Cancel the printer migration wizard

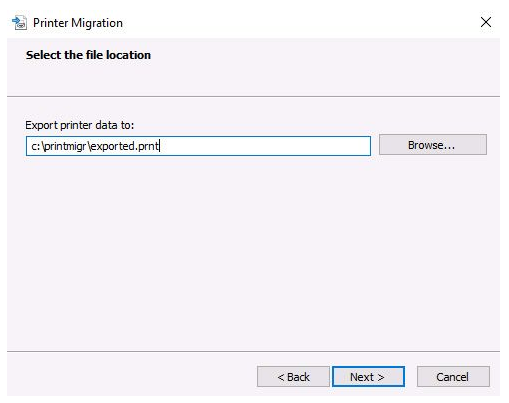[x=453, y=377]
